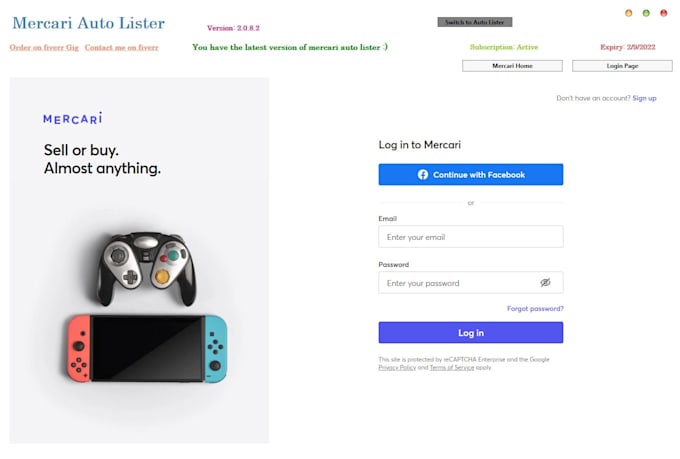This screenshot has width=680, height=459.
Task: Click the Switch to Auto Lister button
Action: click(475, 22)
